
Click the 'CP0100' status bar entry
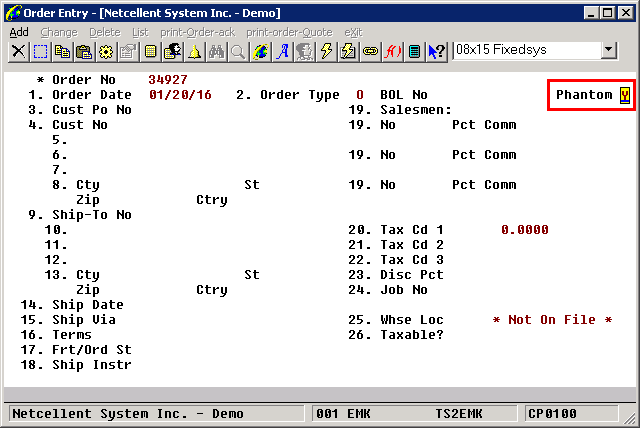click(x=552, y=414)
